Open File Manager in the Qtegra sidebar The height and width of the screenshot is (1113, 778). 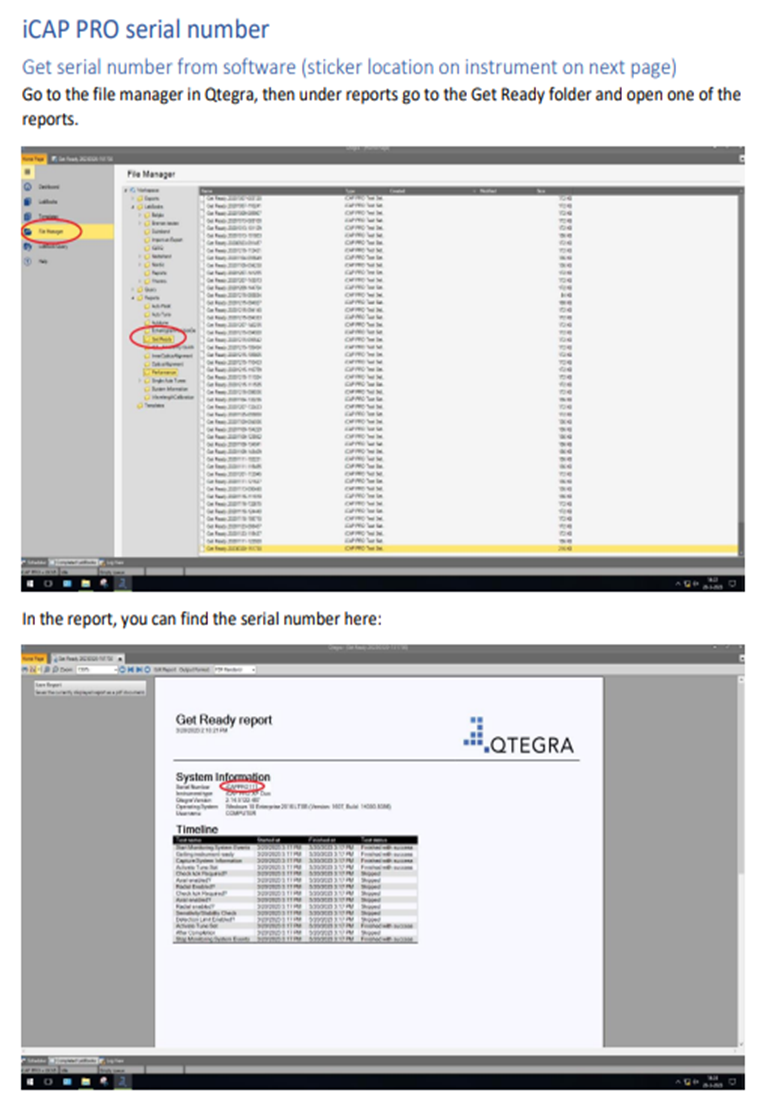46,230
